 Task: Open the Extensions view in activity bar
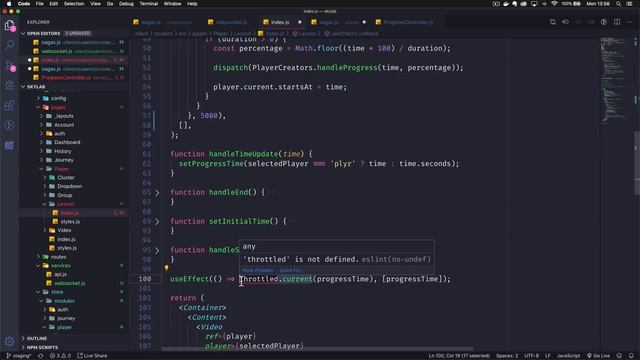[9, 105]
